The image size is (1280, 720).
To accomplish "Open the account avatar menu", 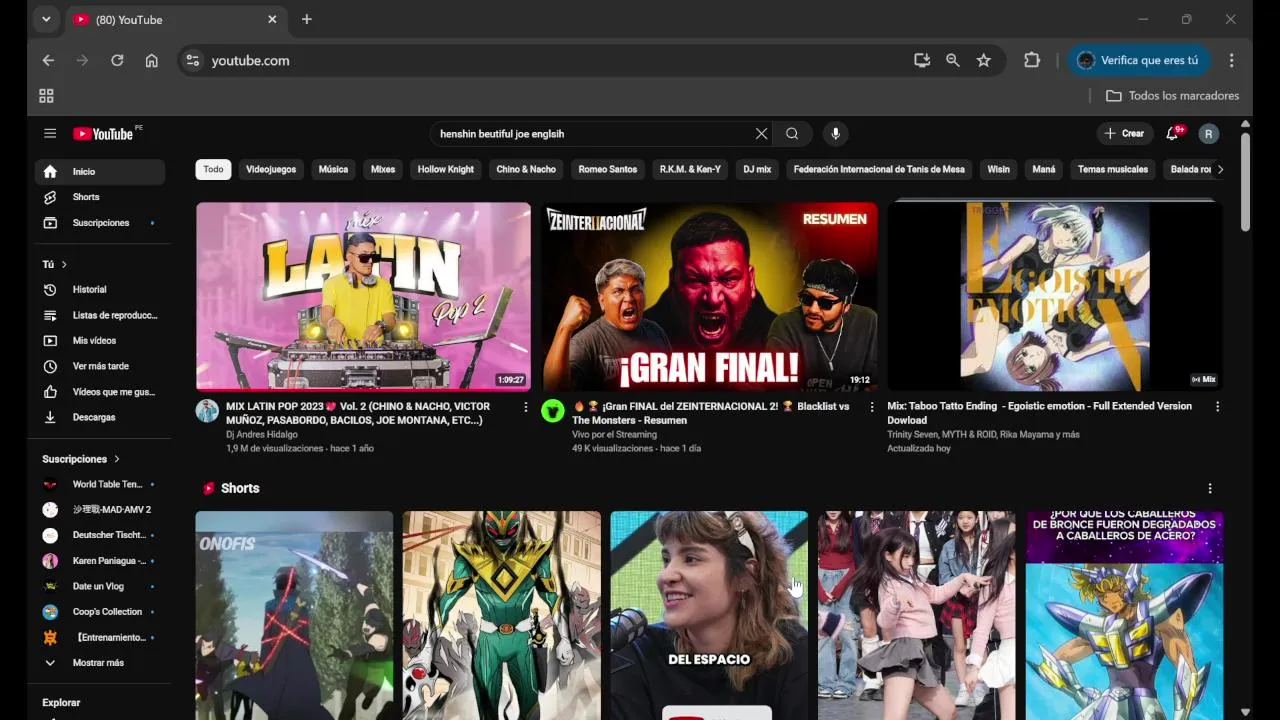I will [x=1209, y=134].
